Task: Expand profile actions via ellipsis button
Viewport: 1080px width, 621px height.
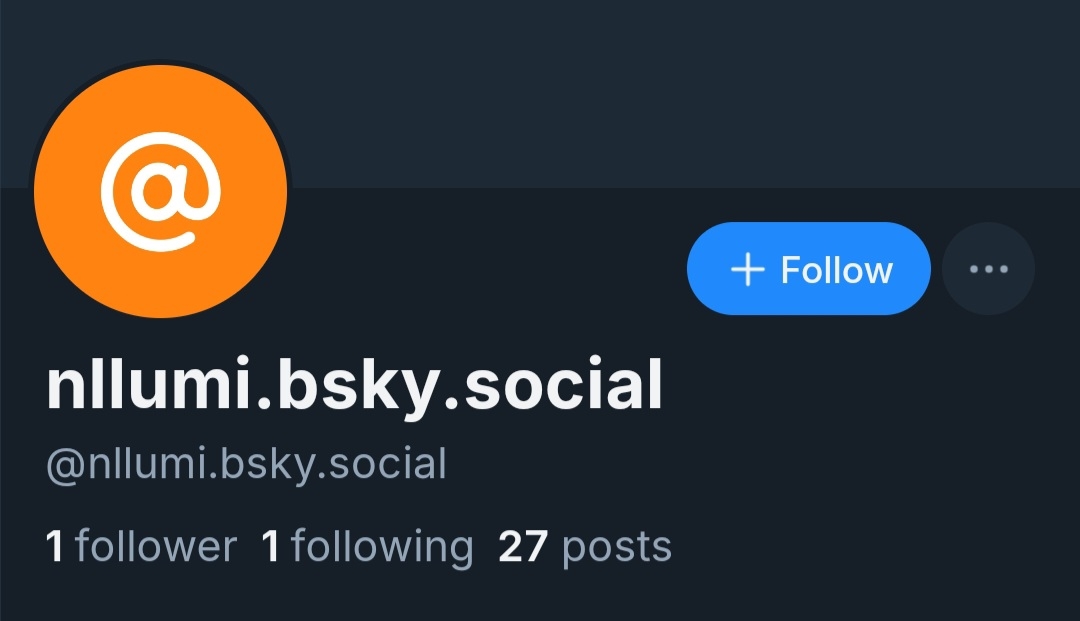Action: (988, 269)
